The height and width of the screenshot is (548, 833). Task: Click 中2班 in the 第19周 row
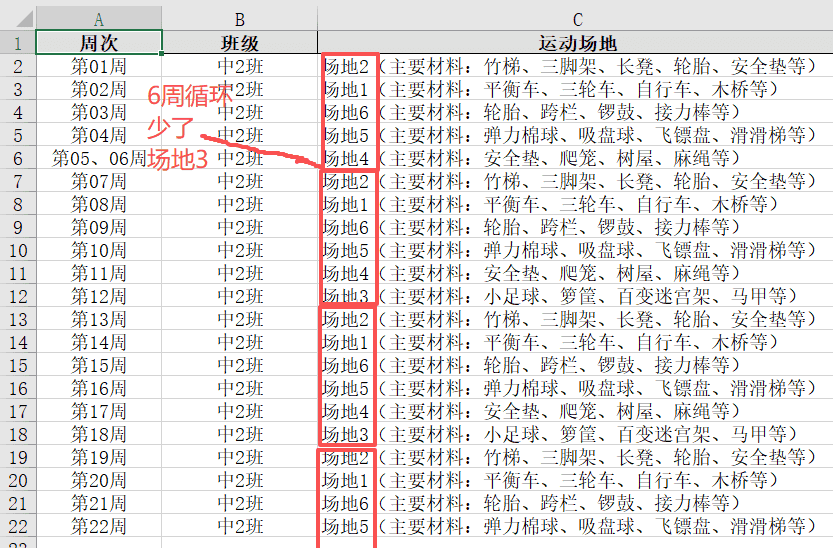click(240, 457)
